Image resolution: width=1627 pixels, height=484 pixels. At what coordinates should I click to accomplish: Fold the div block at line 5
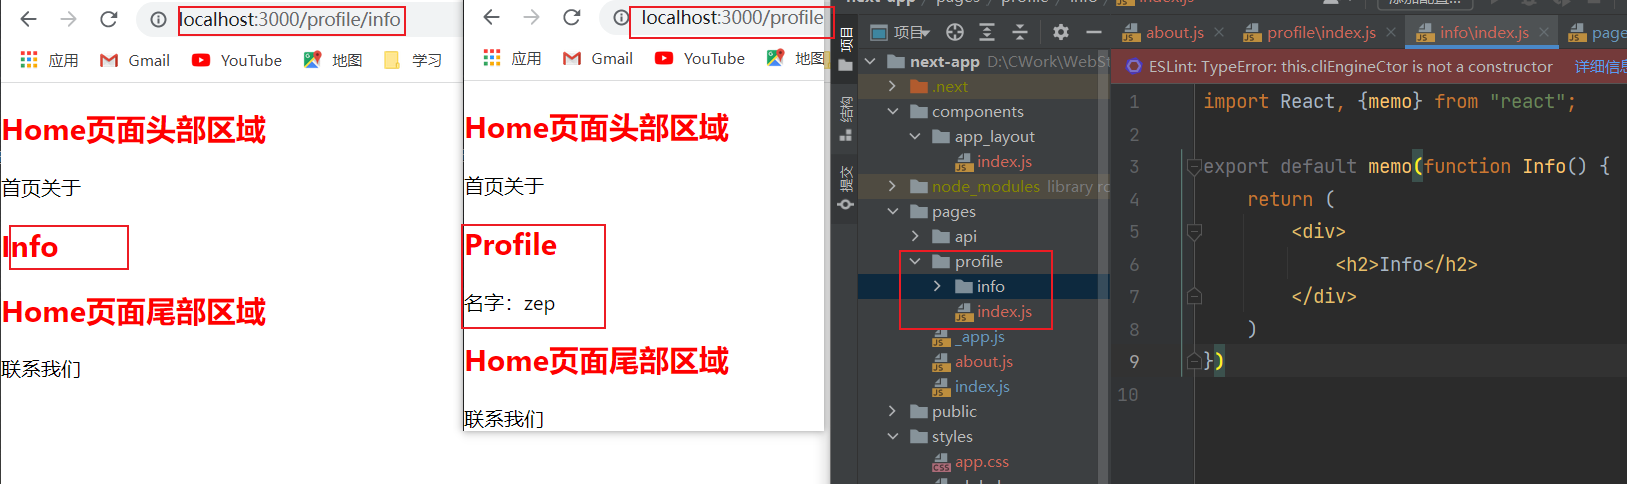pyautogui.click(x=1193, y=232)
